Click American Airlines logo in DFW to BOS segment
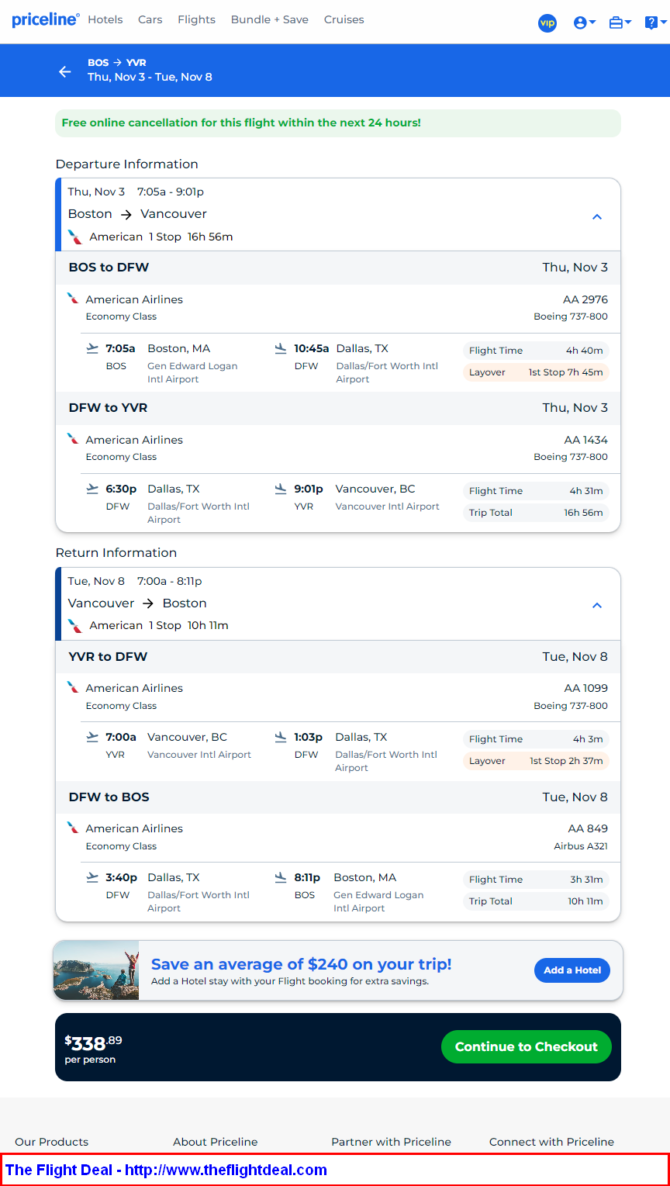Screen dimensions: 670x1186 tap(73, 827)
